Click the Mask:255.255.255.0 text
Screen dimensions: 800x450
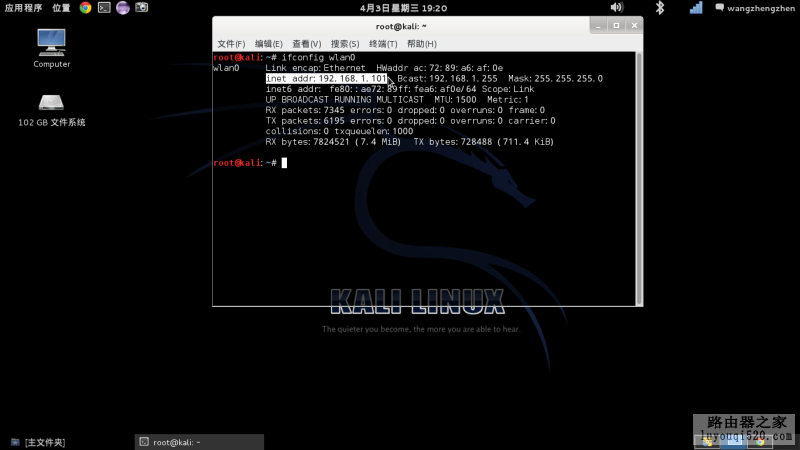(x=555, y=79)
